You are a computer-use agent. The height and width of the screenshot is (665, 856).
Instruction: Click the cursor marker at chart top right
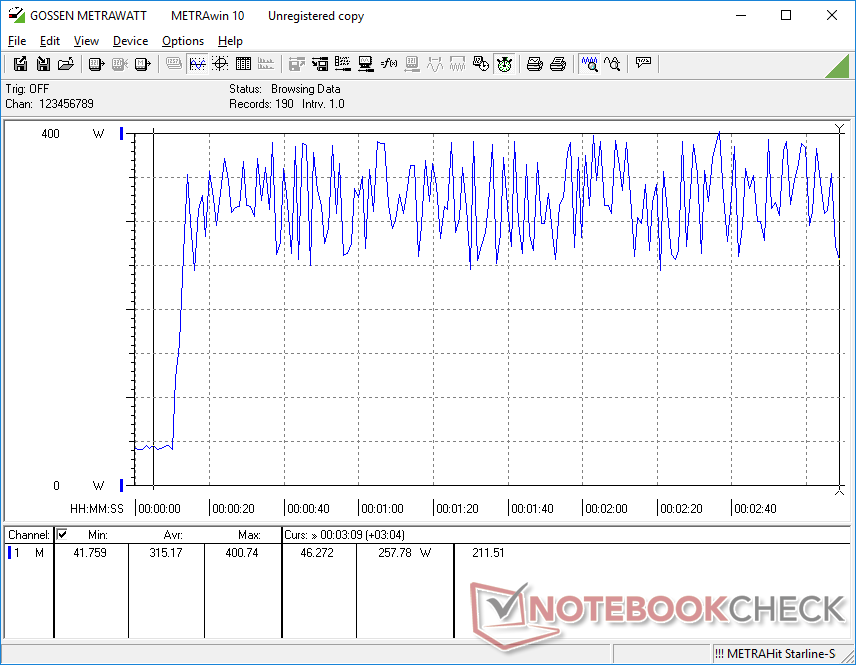click(x=839, y=128)
